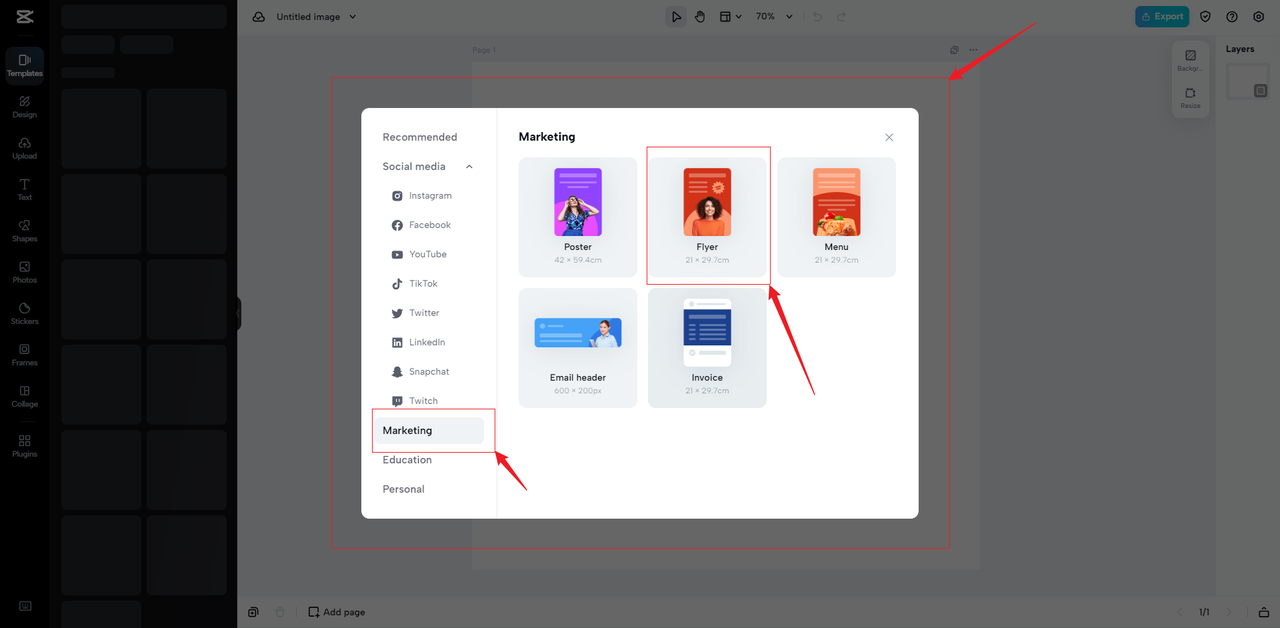
Task: Select the Recommended category
Action: tap(420, 137)
